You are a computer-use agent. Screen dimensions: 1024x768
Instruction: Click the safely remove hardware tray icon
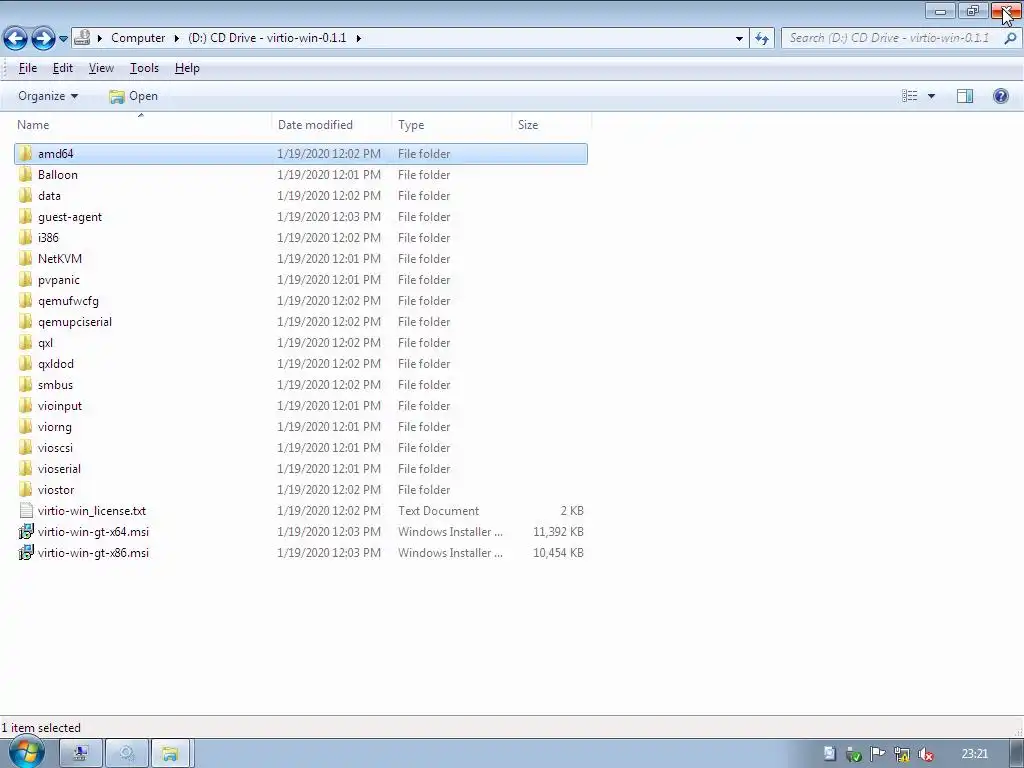[x=854, y=754]
